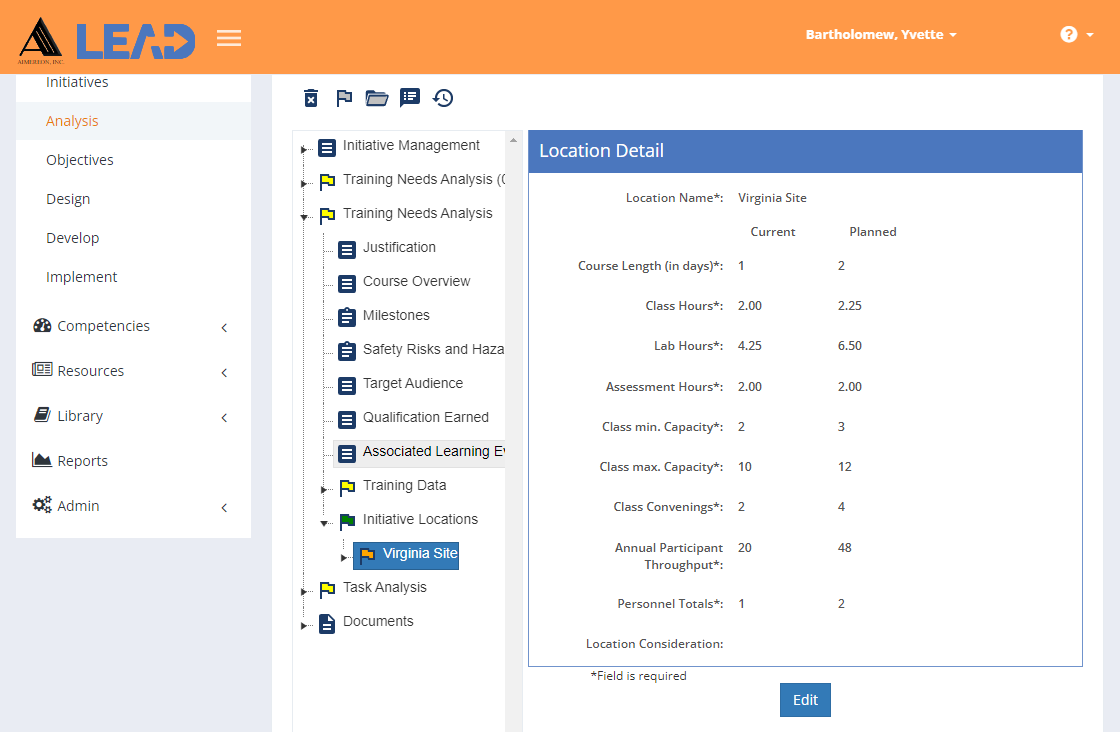The width and height of the screenshot is (1120, 732).
Task: Click the comments list icon in toolbar
Action: [410, 98]
